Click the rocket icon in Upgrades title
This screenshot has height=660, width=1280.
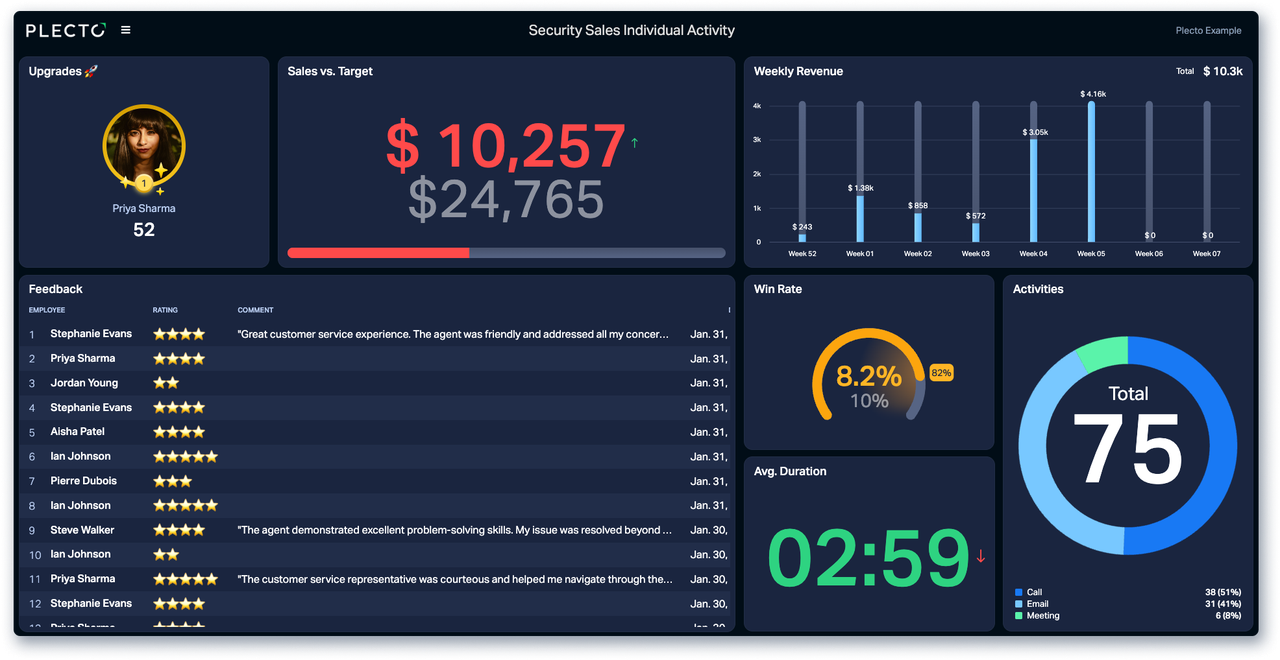[91, 72]
